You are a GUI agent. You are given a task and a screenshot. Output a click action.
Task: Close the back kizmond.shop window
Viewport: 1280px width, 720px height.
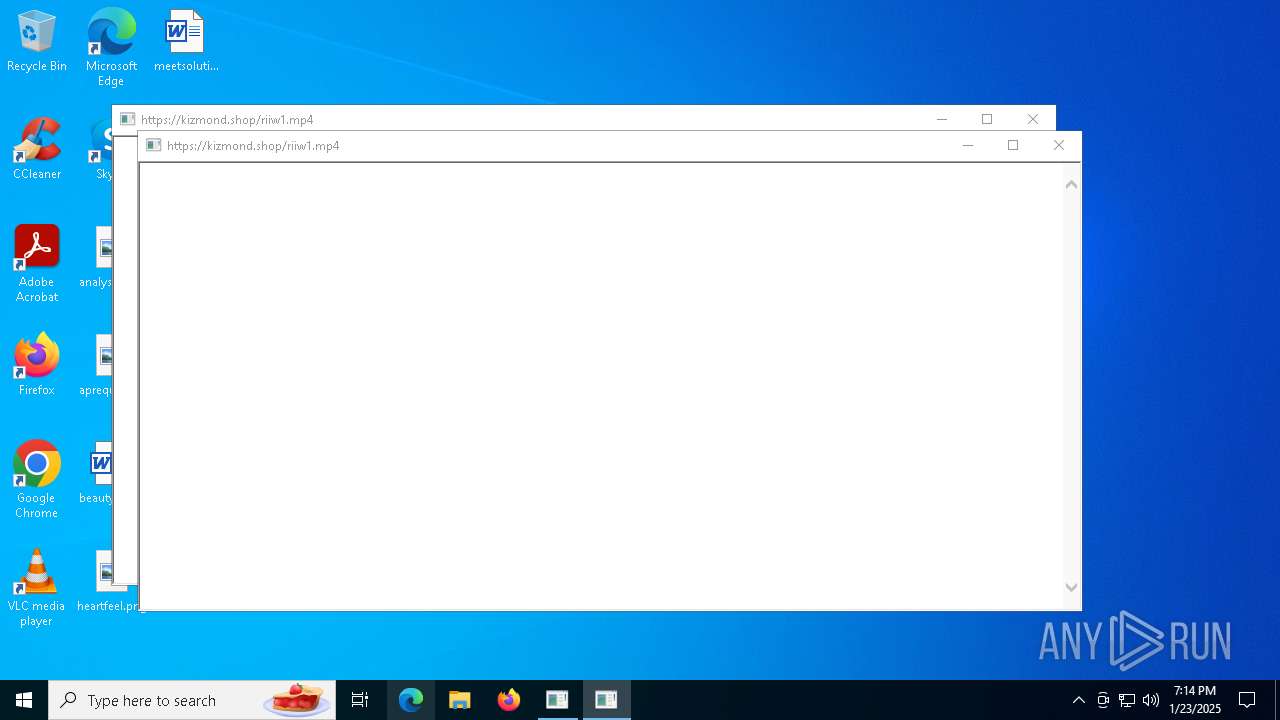tap(1033, 119)
